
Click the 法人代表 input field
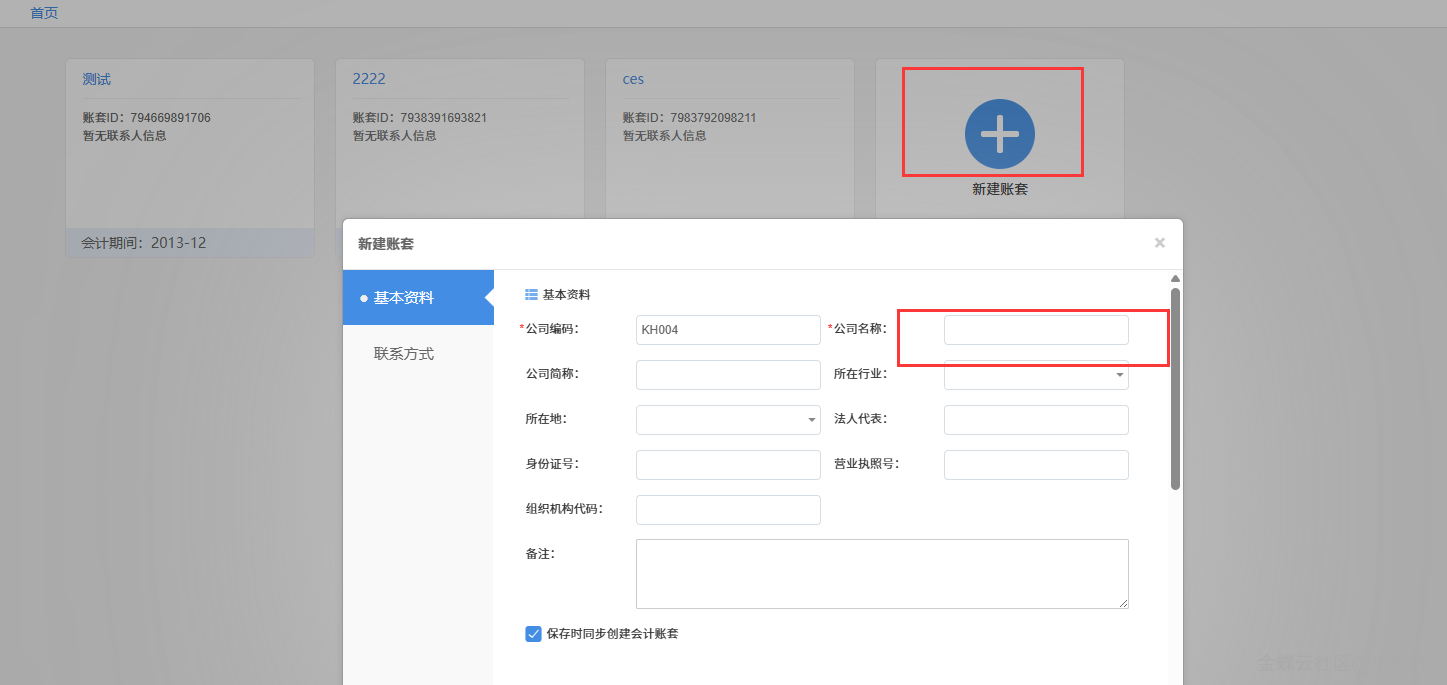coord(1036,420)
